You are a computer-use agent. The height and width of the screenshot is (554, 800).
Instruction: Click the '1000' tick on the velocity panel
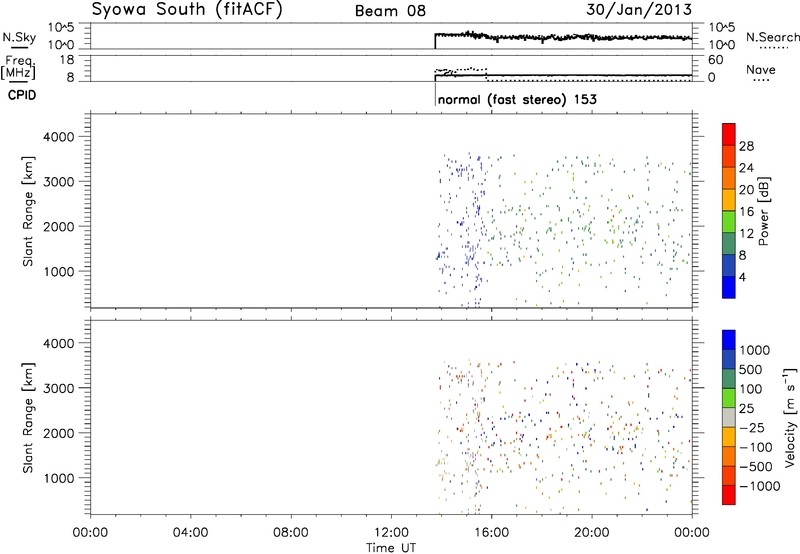tap(59, 478)
